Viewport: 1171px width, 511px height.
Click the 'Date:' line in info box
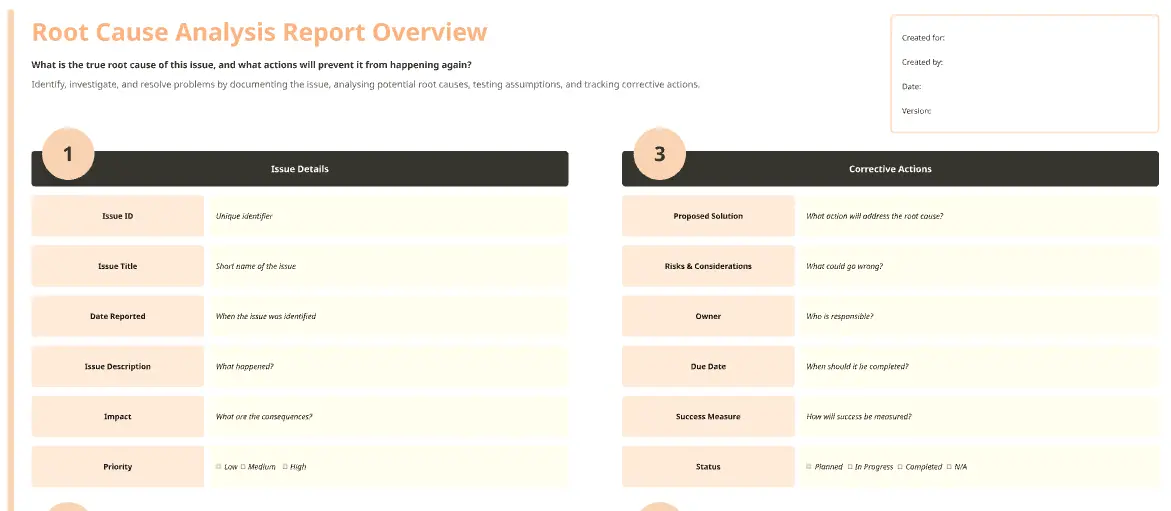point(911,87)
